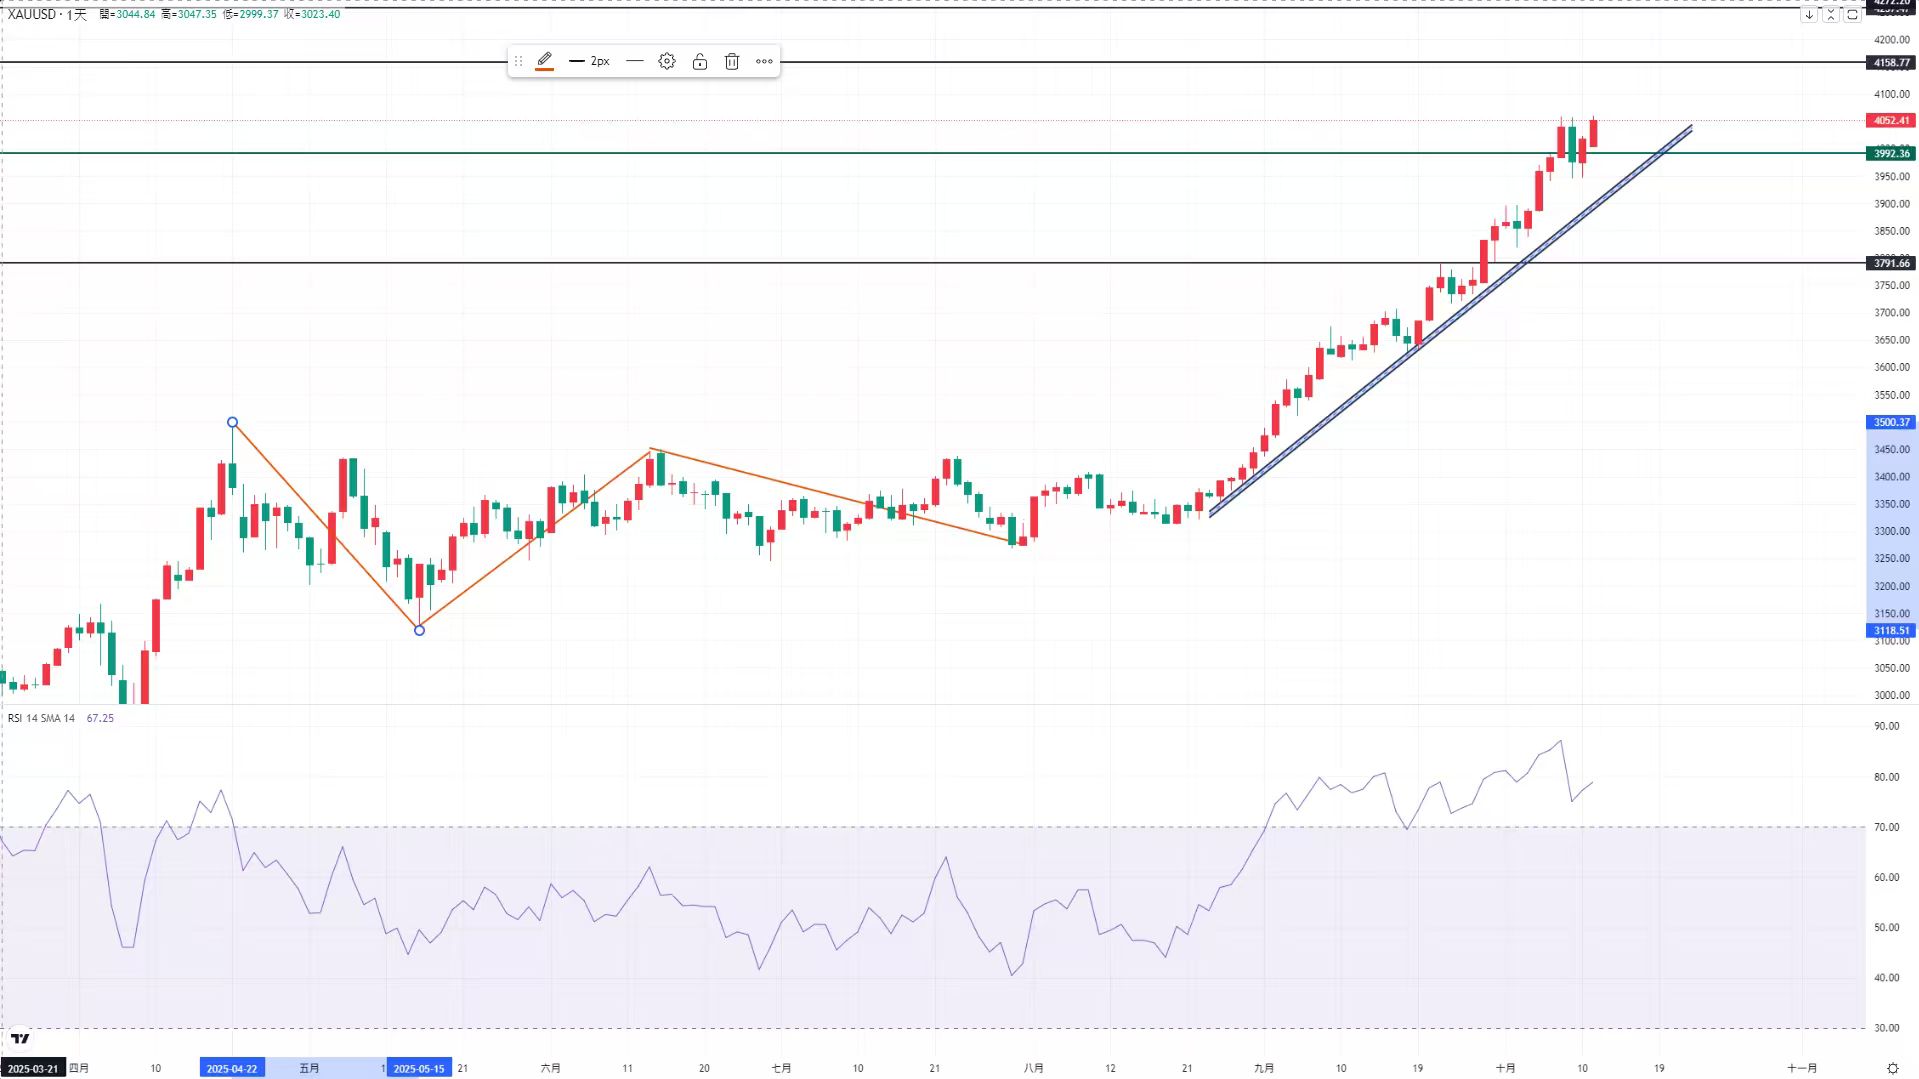Screen dimensions: 1919x1079
Task: Click the collapse pane chevrons icon
Action: click(1831, 15)
